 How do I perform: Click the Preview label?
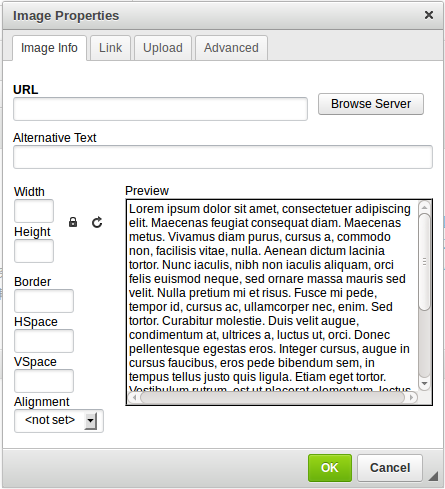coord(147,191)
